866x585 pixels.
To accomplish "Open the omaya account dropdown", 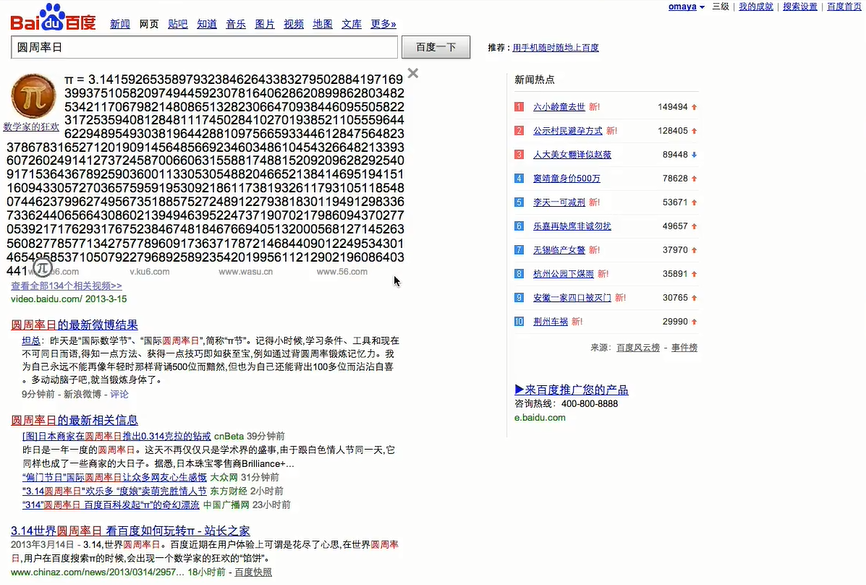I will [x=686, y=7].
